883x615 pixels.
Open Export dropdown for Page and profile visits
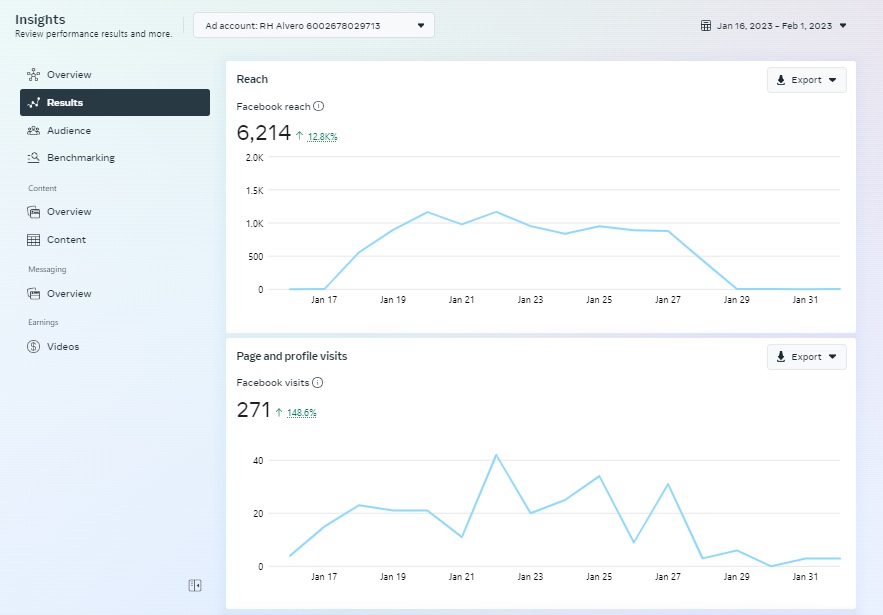[806, 357]
